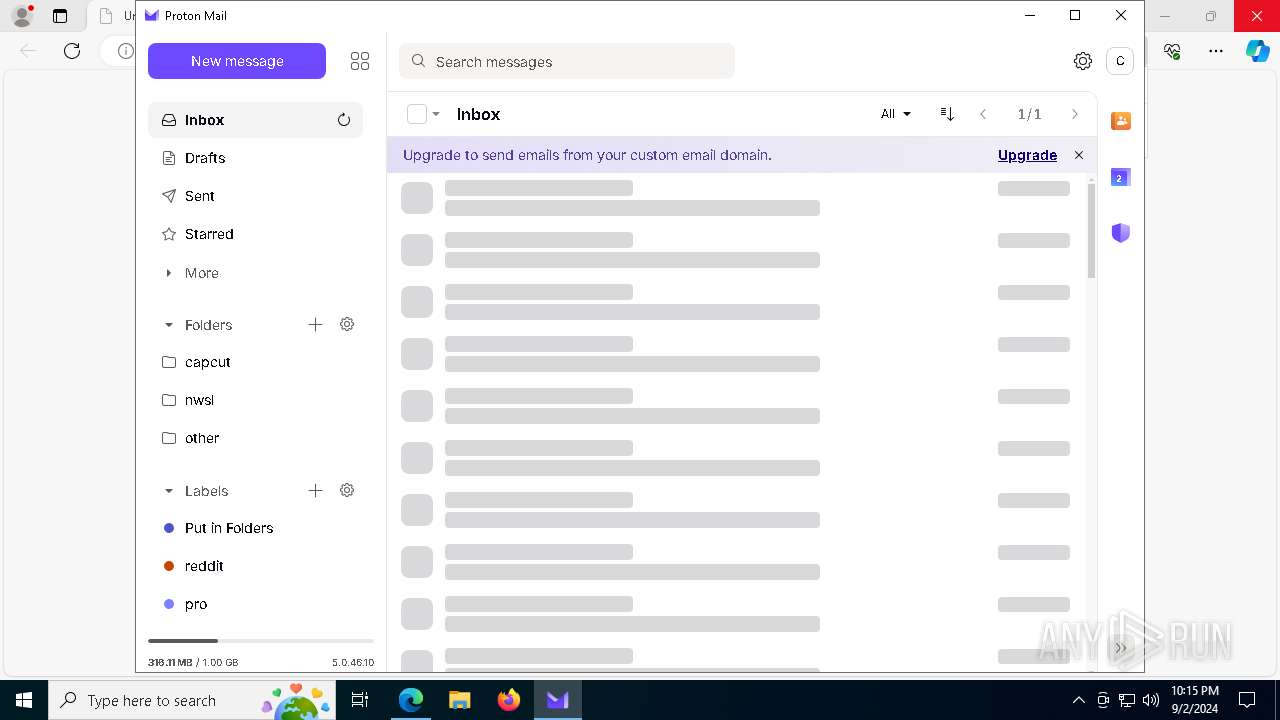Reload the page in Edge browser
The height and width of the screenshot is (720, 1280).
(72, 51)
